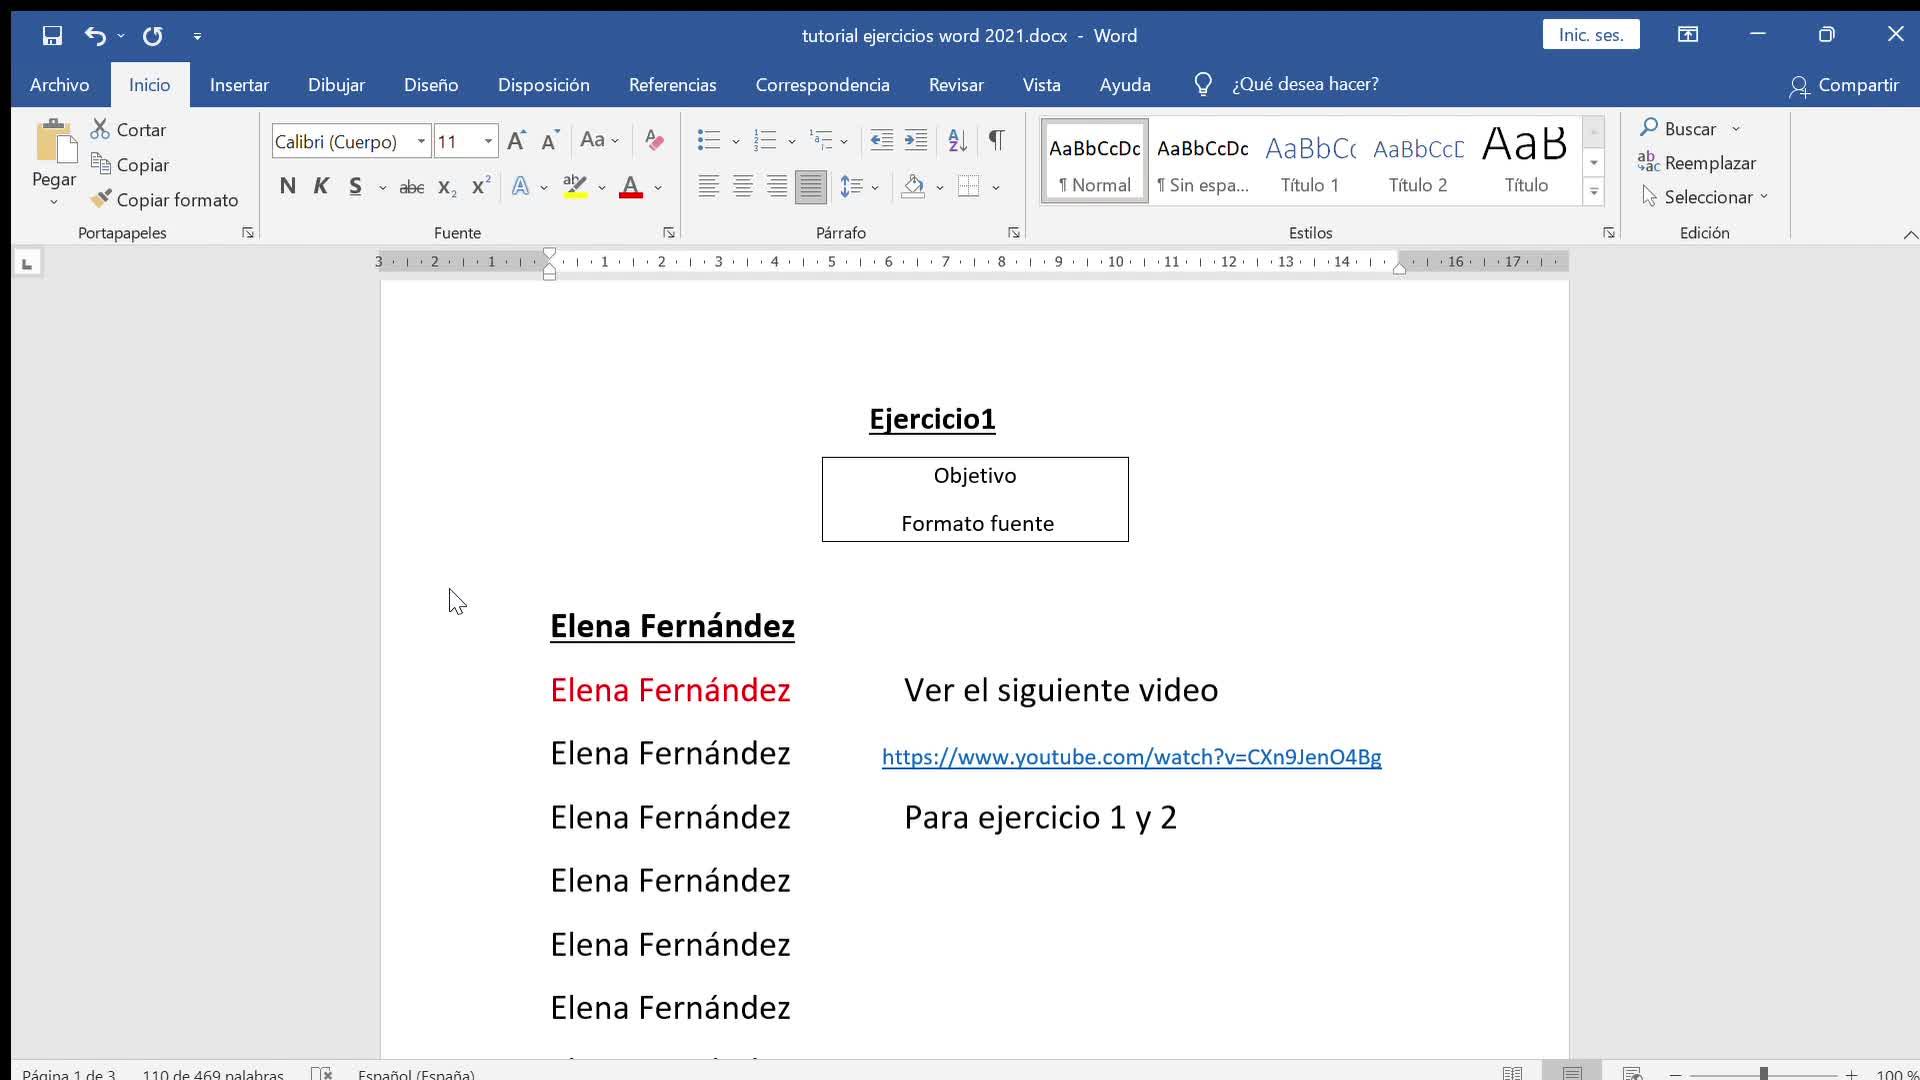
Task: Click the Strikethrough abc icon
Action: (x=411, y=187)
